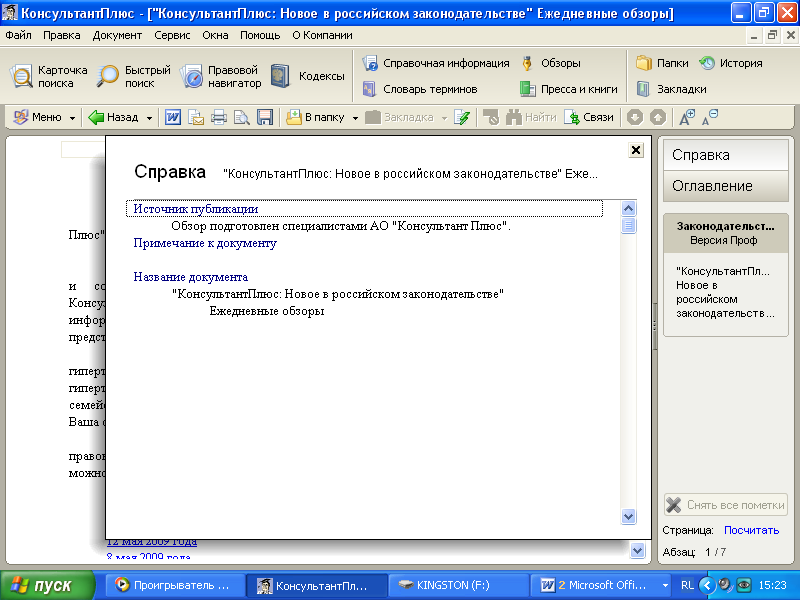Click the Справка panel scrollbar thumb

click(x=629, y=225)
